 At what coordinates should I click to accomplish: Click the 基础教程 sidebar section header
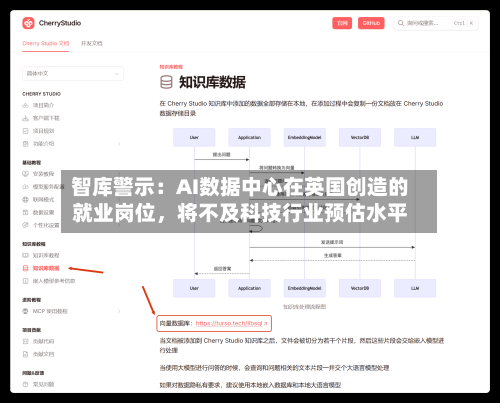tap(32, 163)
